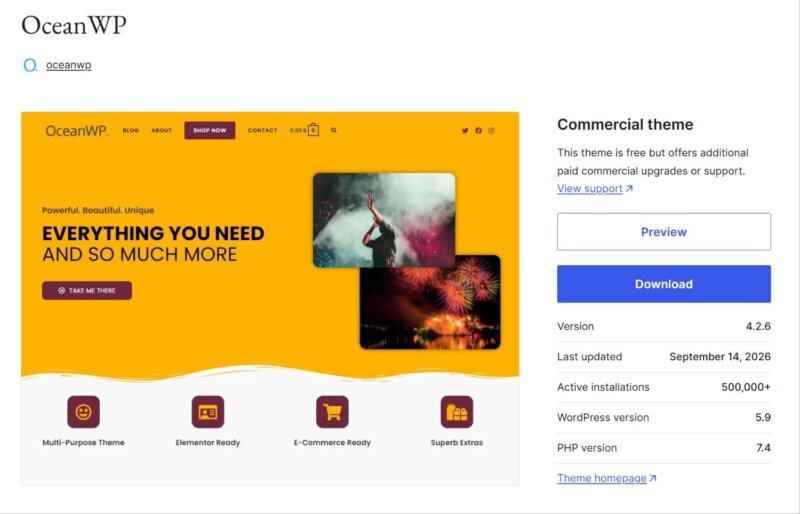Click the fireworks photo
800x514 pixels.
tap(430, 308)
